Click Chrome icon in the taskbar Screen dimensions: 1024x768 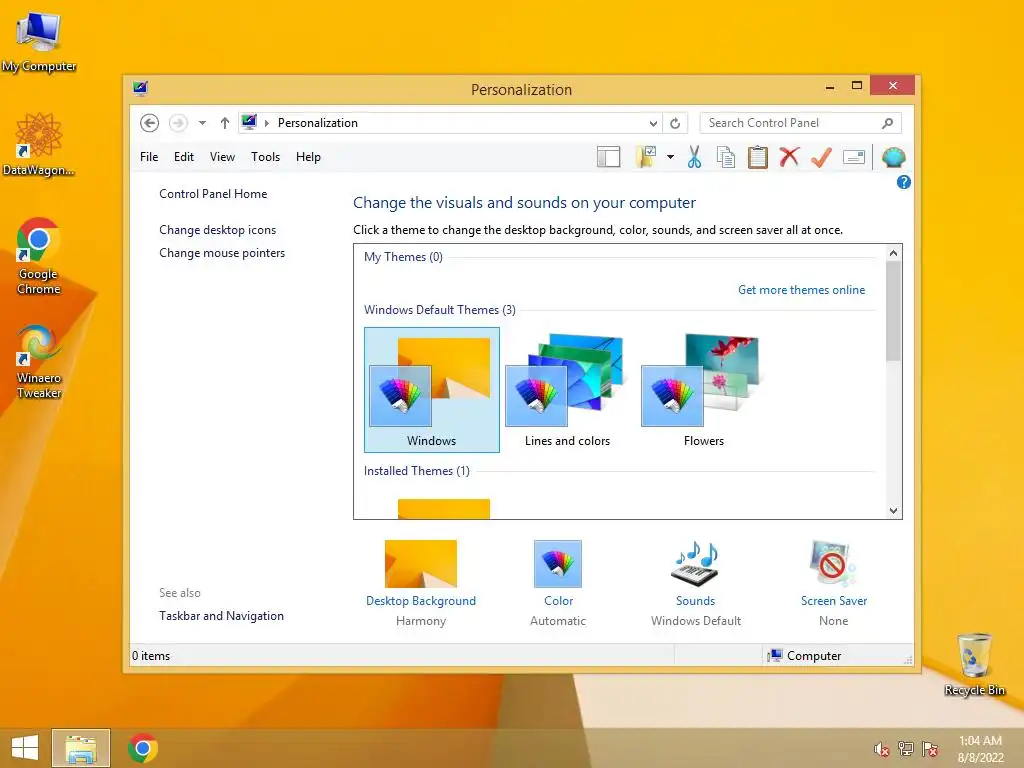(143, 748)
